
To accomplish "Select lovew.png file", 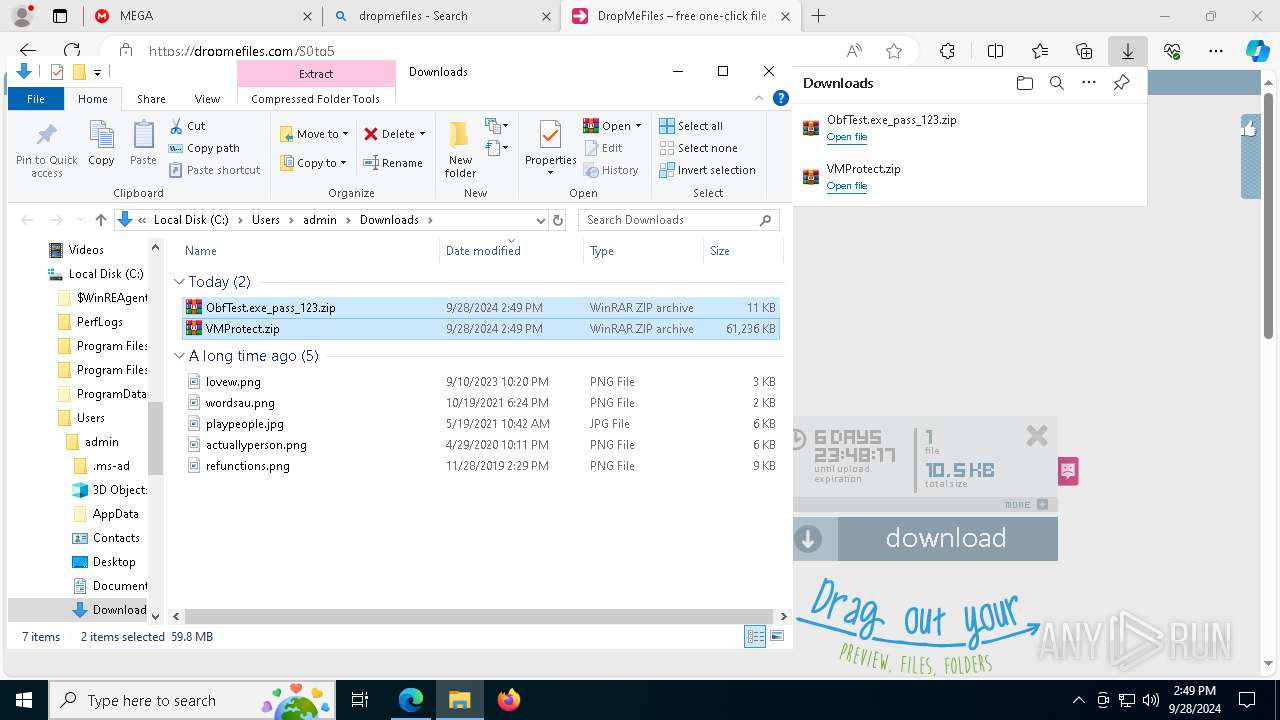I will pos(481,382).
